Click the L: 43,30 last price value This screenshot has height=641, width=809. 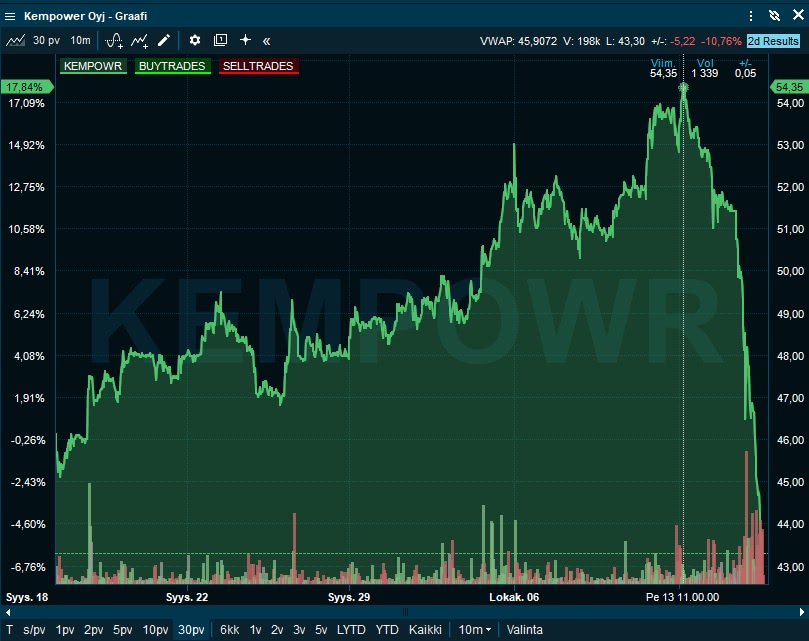coord(625,41)
